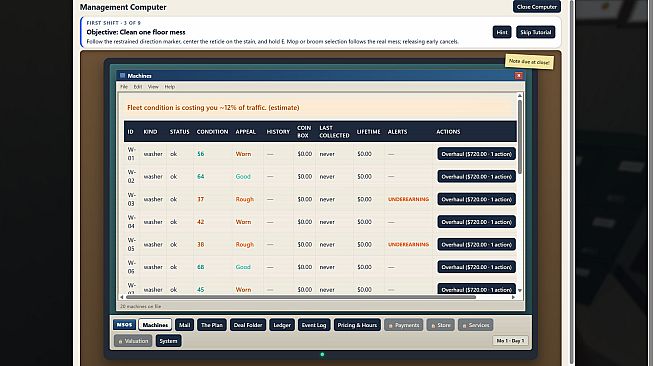
Task: Click the Rough appeal of W-03
Action: click(244, 199)
